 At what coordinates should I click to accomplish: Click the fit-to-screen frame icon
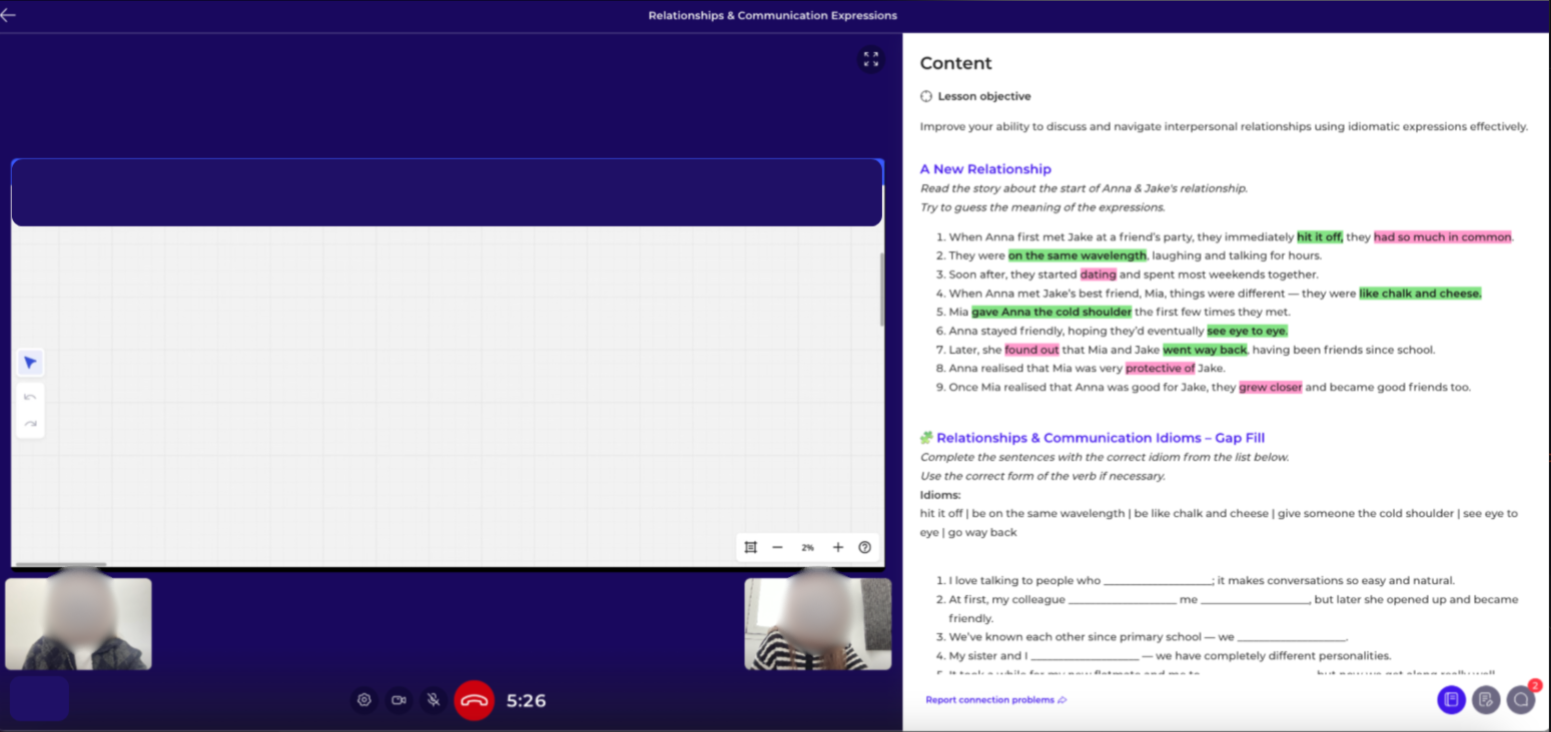(x=750, y=547)
